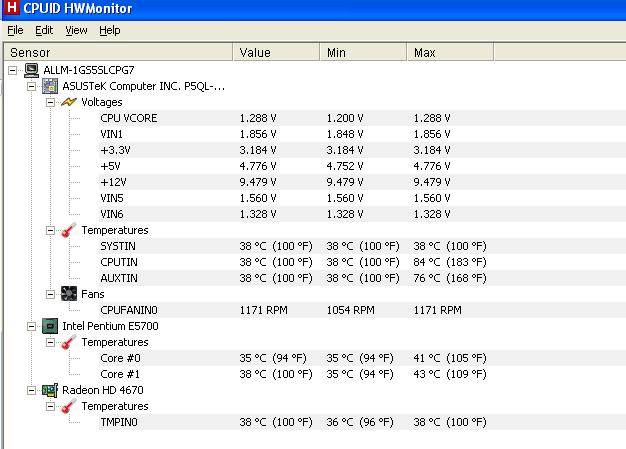626x449 pixels.
Task: Click the Fans group label
Action: (93, 294)
